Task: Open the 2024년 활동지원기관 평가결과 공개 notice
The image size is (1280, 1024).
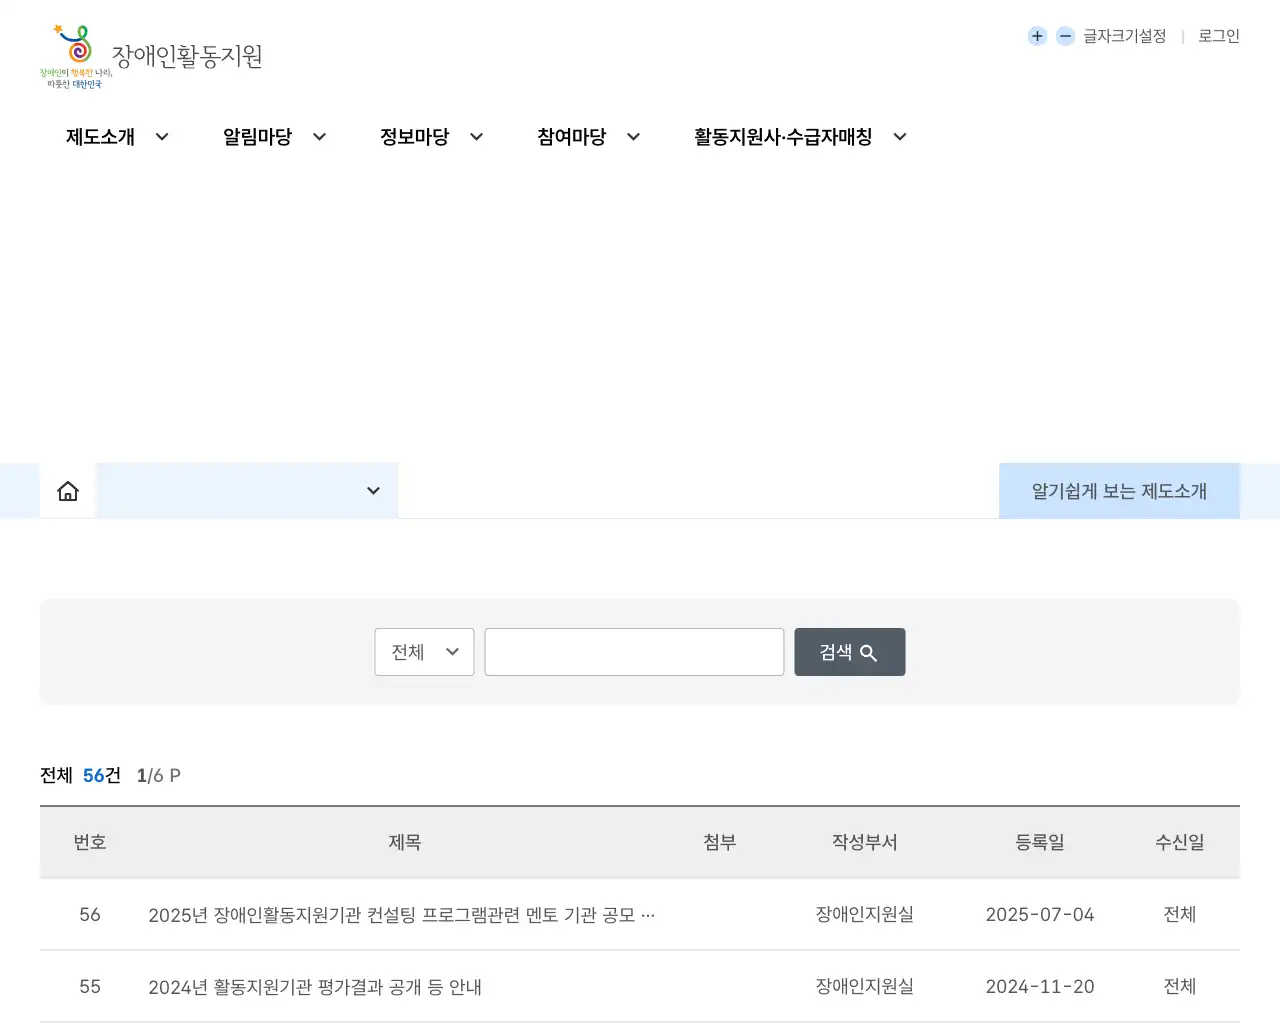Action: click(x=315, y=987)
